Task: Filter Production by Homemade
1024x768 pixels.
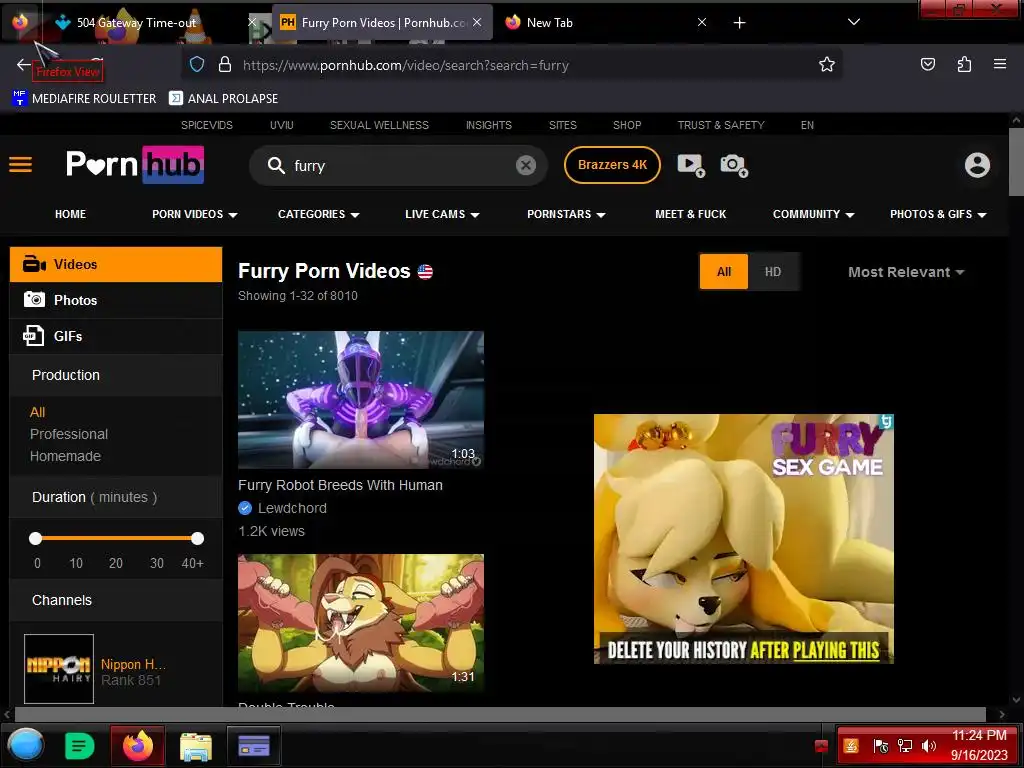Action: 65,456
